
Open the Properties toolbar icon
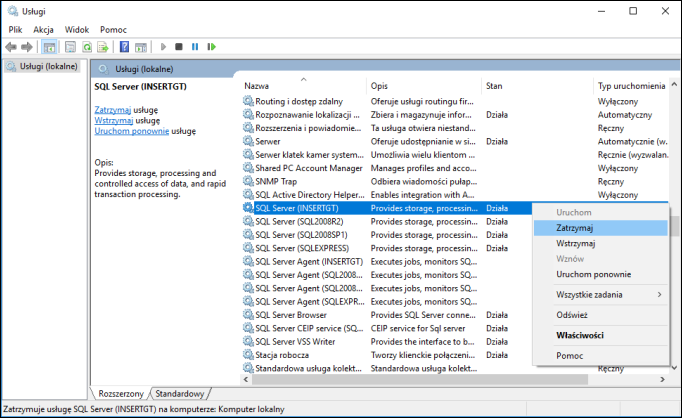tap(70, 47)
